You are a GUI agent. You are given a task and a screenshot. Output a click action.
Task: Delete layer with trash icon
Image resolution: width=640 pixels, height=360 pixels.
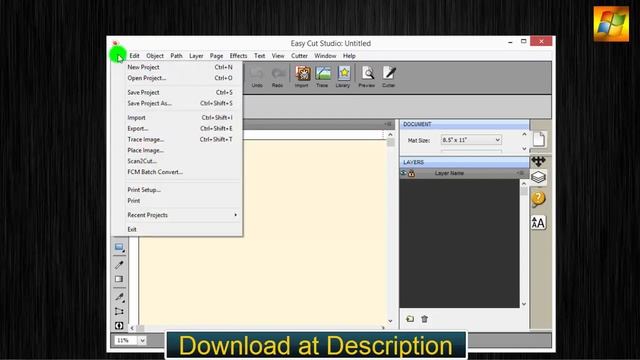coord(424,319)
